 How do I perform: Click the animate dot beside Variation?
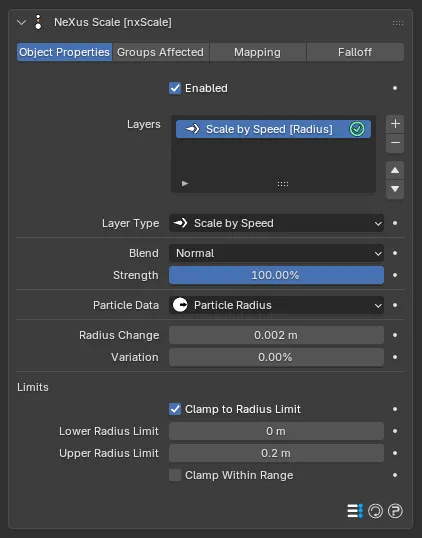click(x=395, y=357)
